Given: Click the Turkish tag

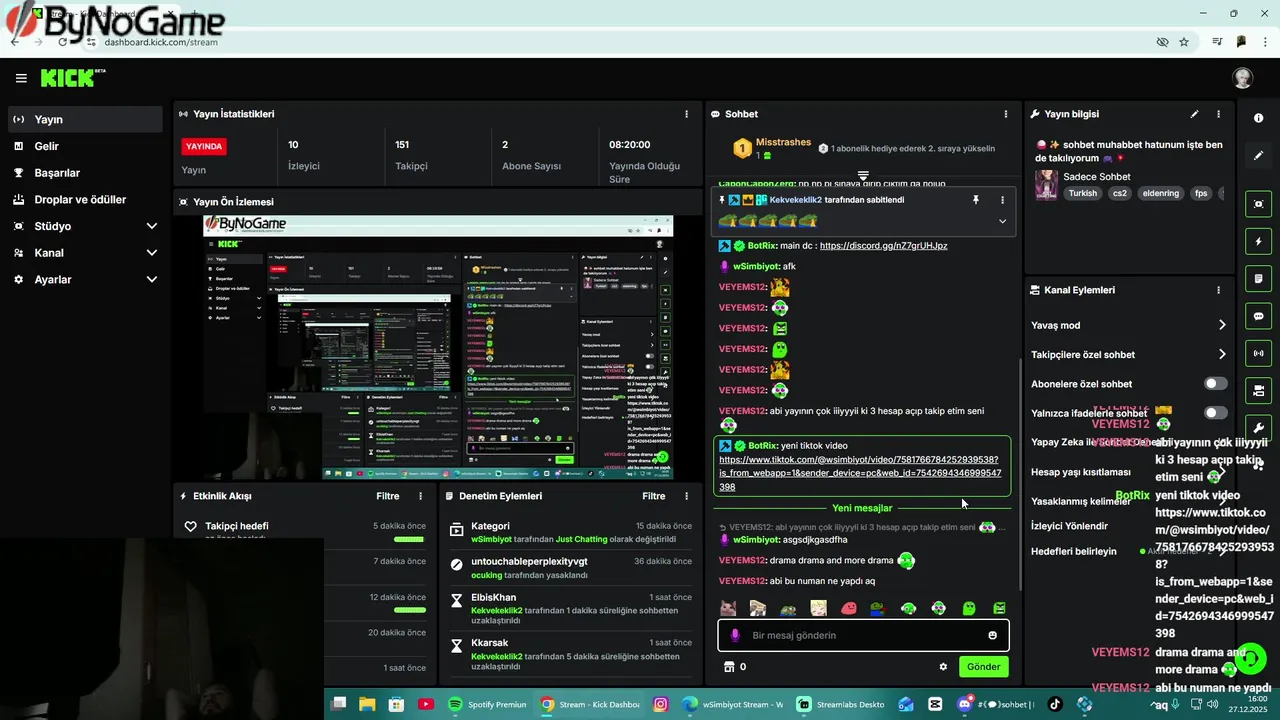Looking at the screenshot, I should click(x=1082, y=193).
